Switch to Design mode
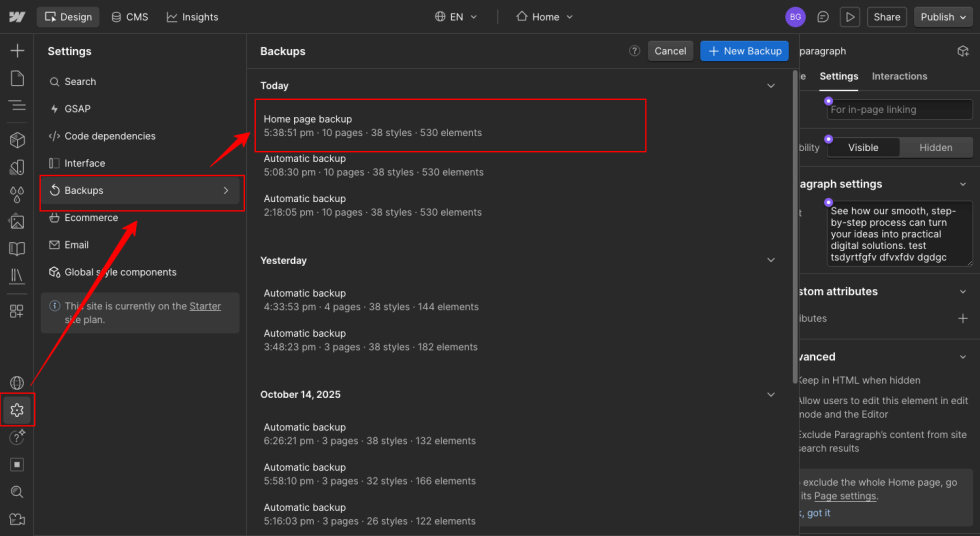 click(x=68, y=17)
